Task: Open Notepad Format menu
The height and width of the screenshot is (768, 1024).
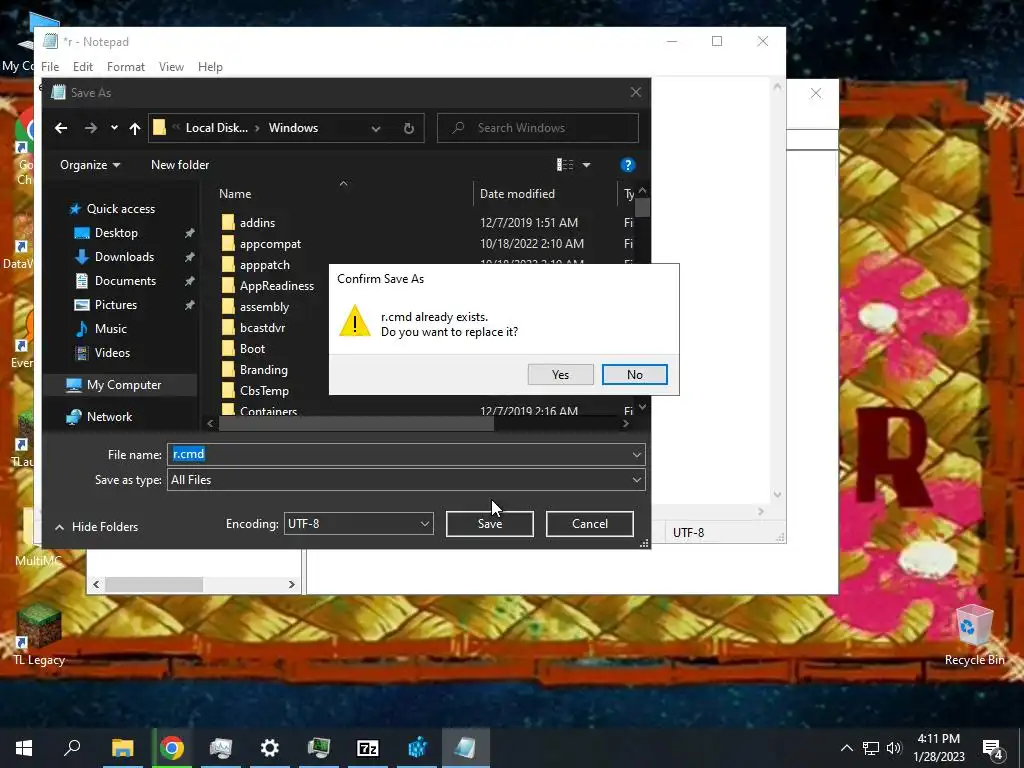Action: tap(126, 67)
